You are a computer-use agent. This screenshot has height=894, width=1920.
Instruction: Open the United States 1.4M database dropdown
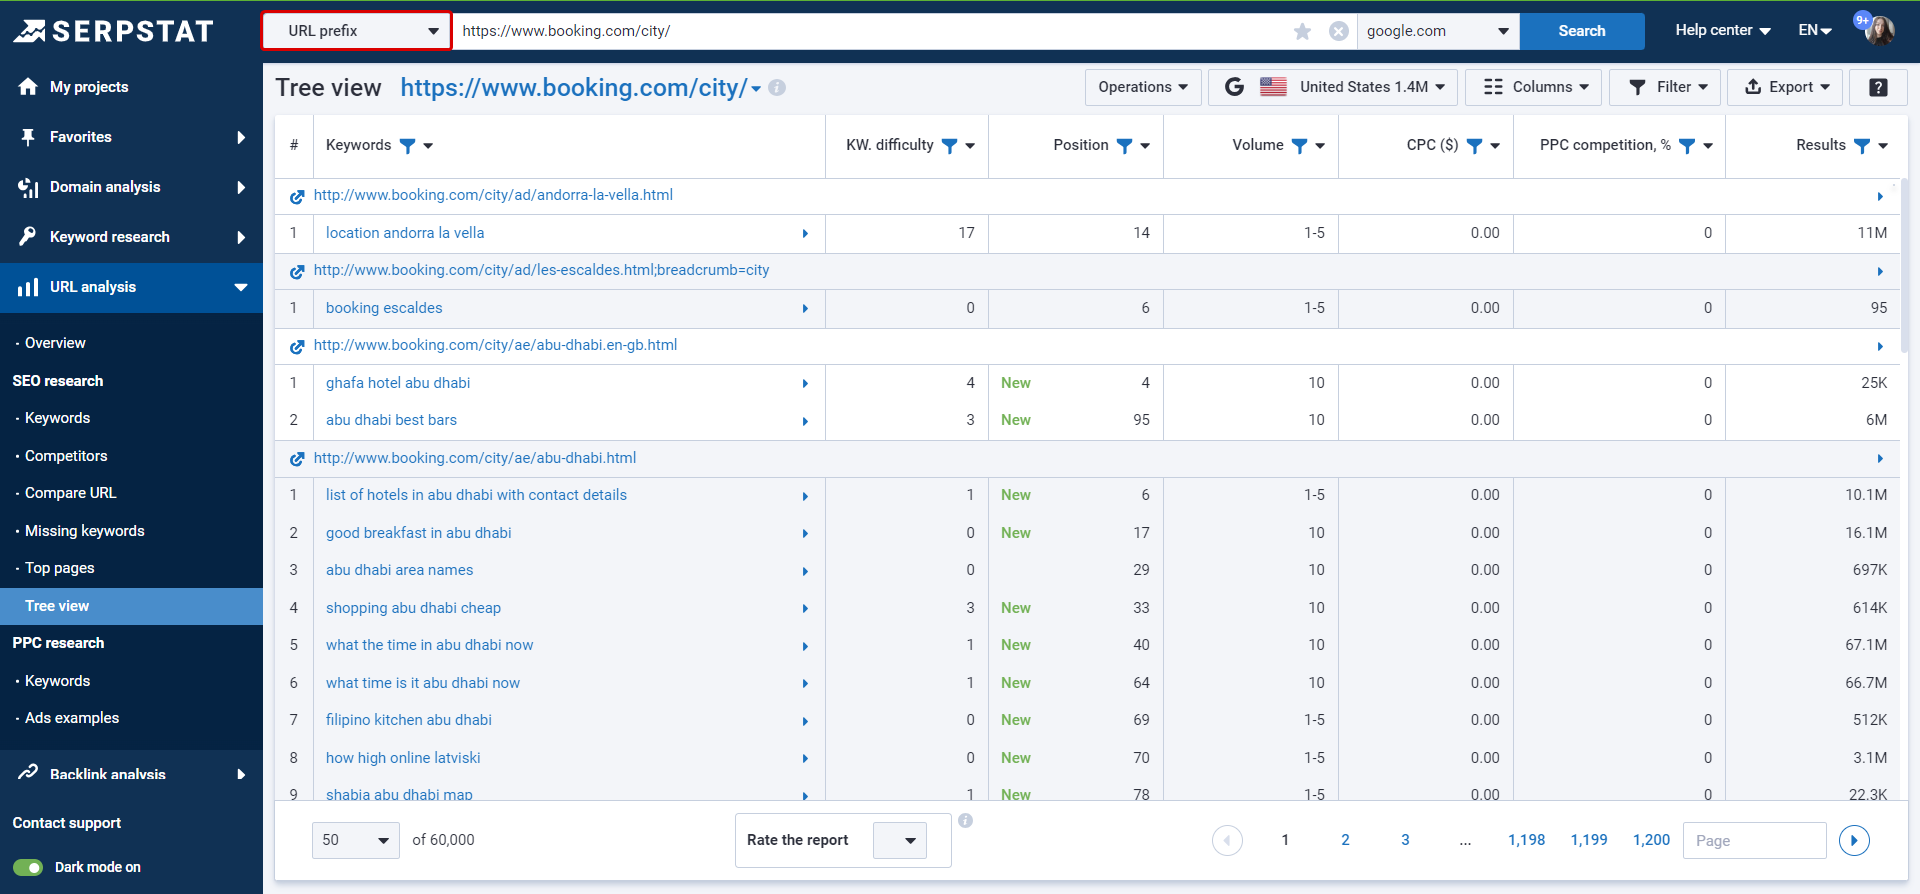pos(1333,87)
